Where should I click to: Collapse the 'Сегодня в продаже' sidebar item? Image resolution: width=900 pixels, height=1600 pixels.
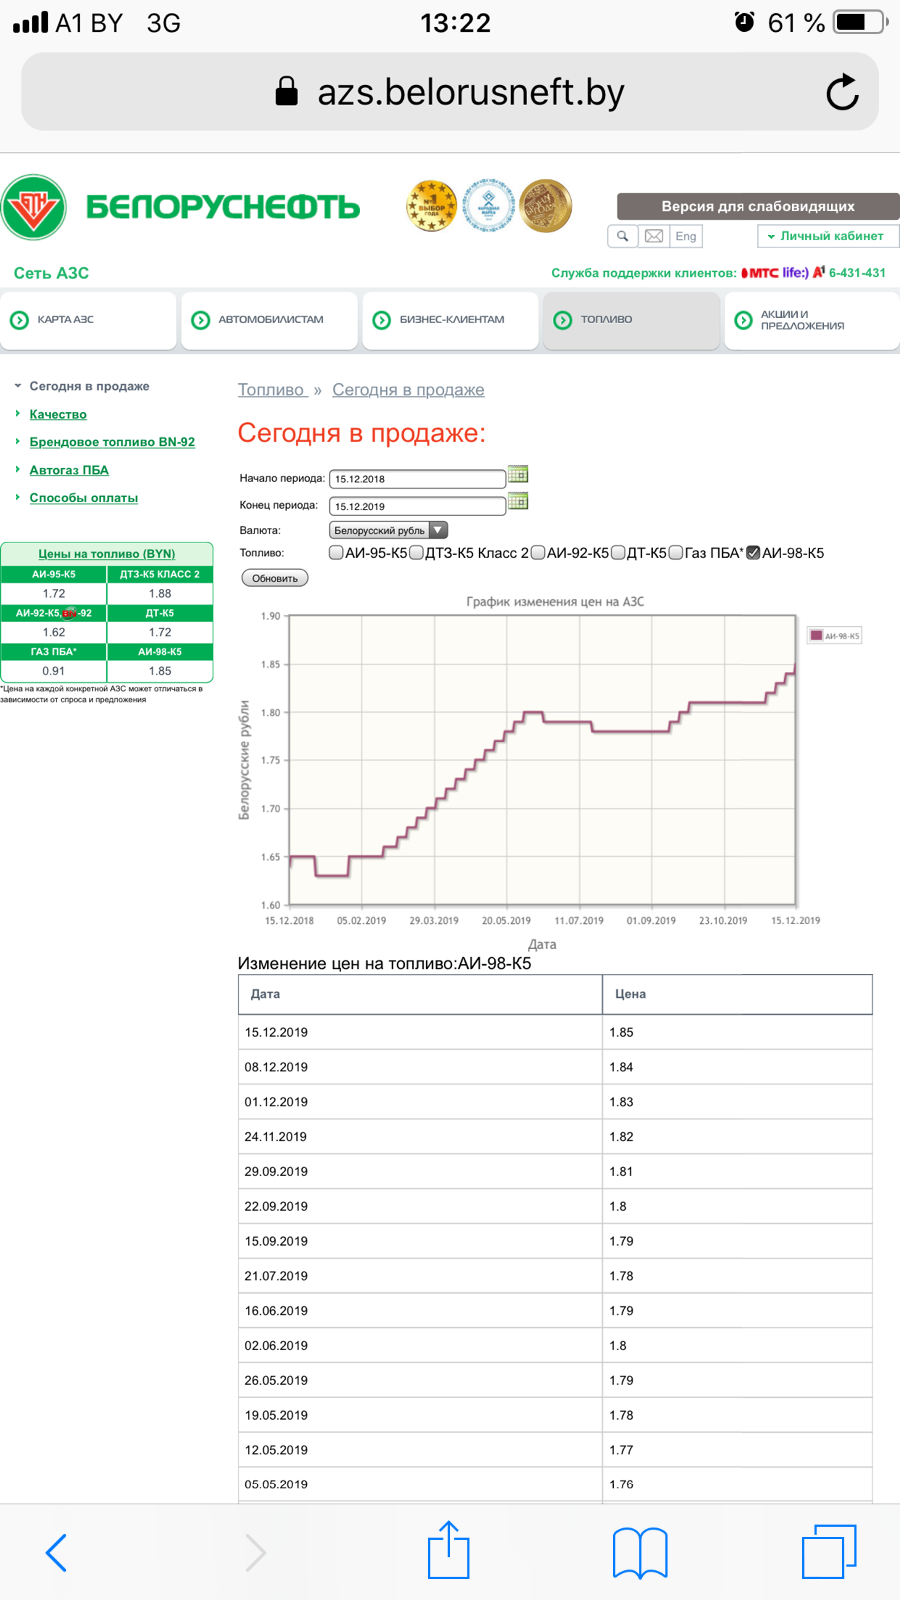(x=89, y=386)
